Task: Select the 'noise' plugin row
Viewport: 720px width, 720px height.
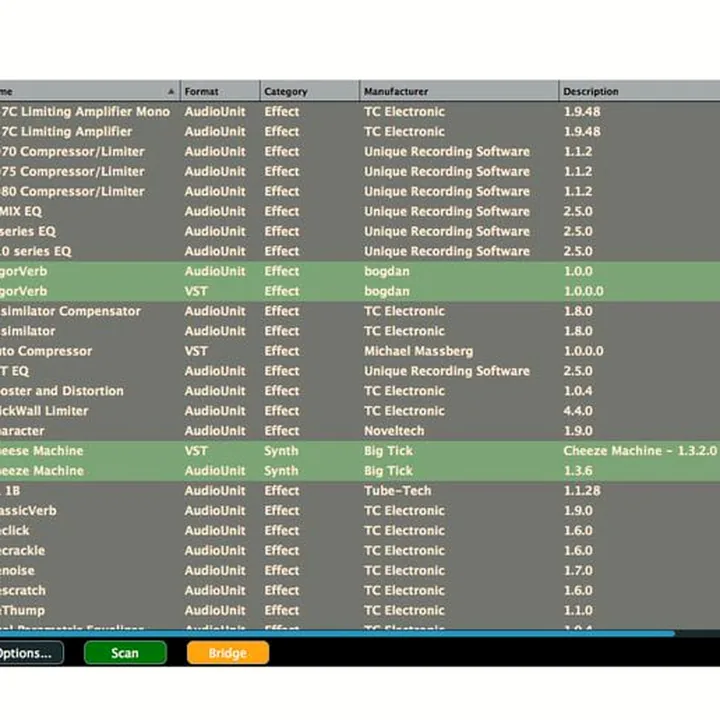Action: click(x=360, y=570)
